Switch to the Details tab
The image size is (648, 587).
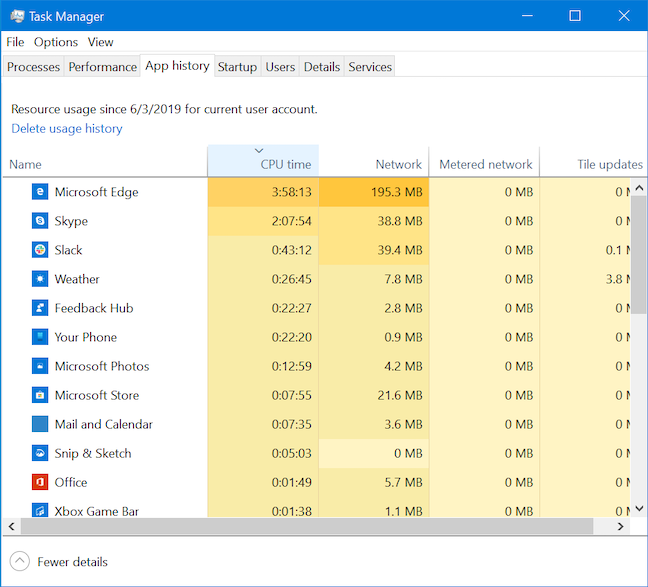point(322,67)
